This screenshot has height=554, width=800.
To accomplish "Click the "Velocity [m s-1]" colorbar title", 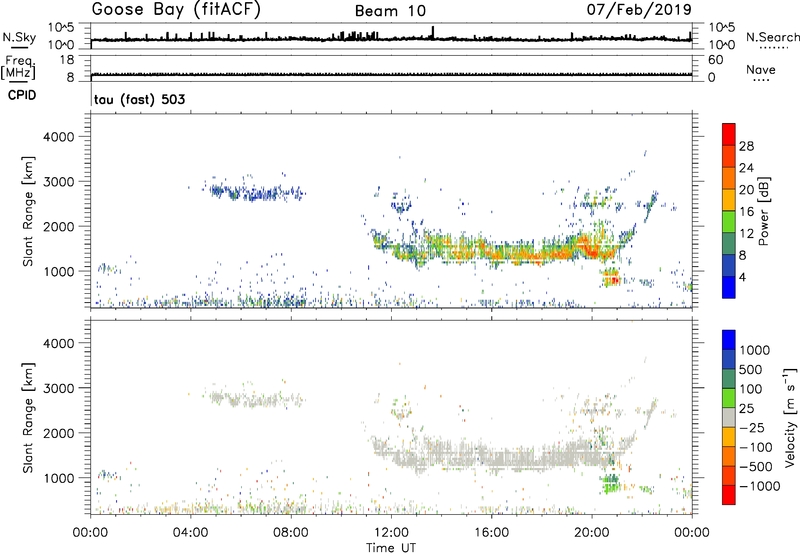I will point(790,417).
